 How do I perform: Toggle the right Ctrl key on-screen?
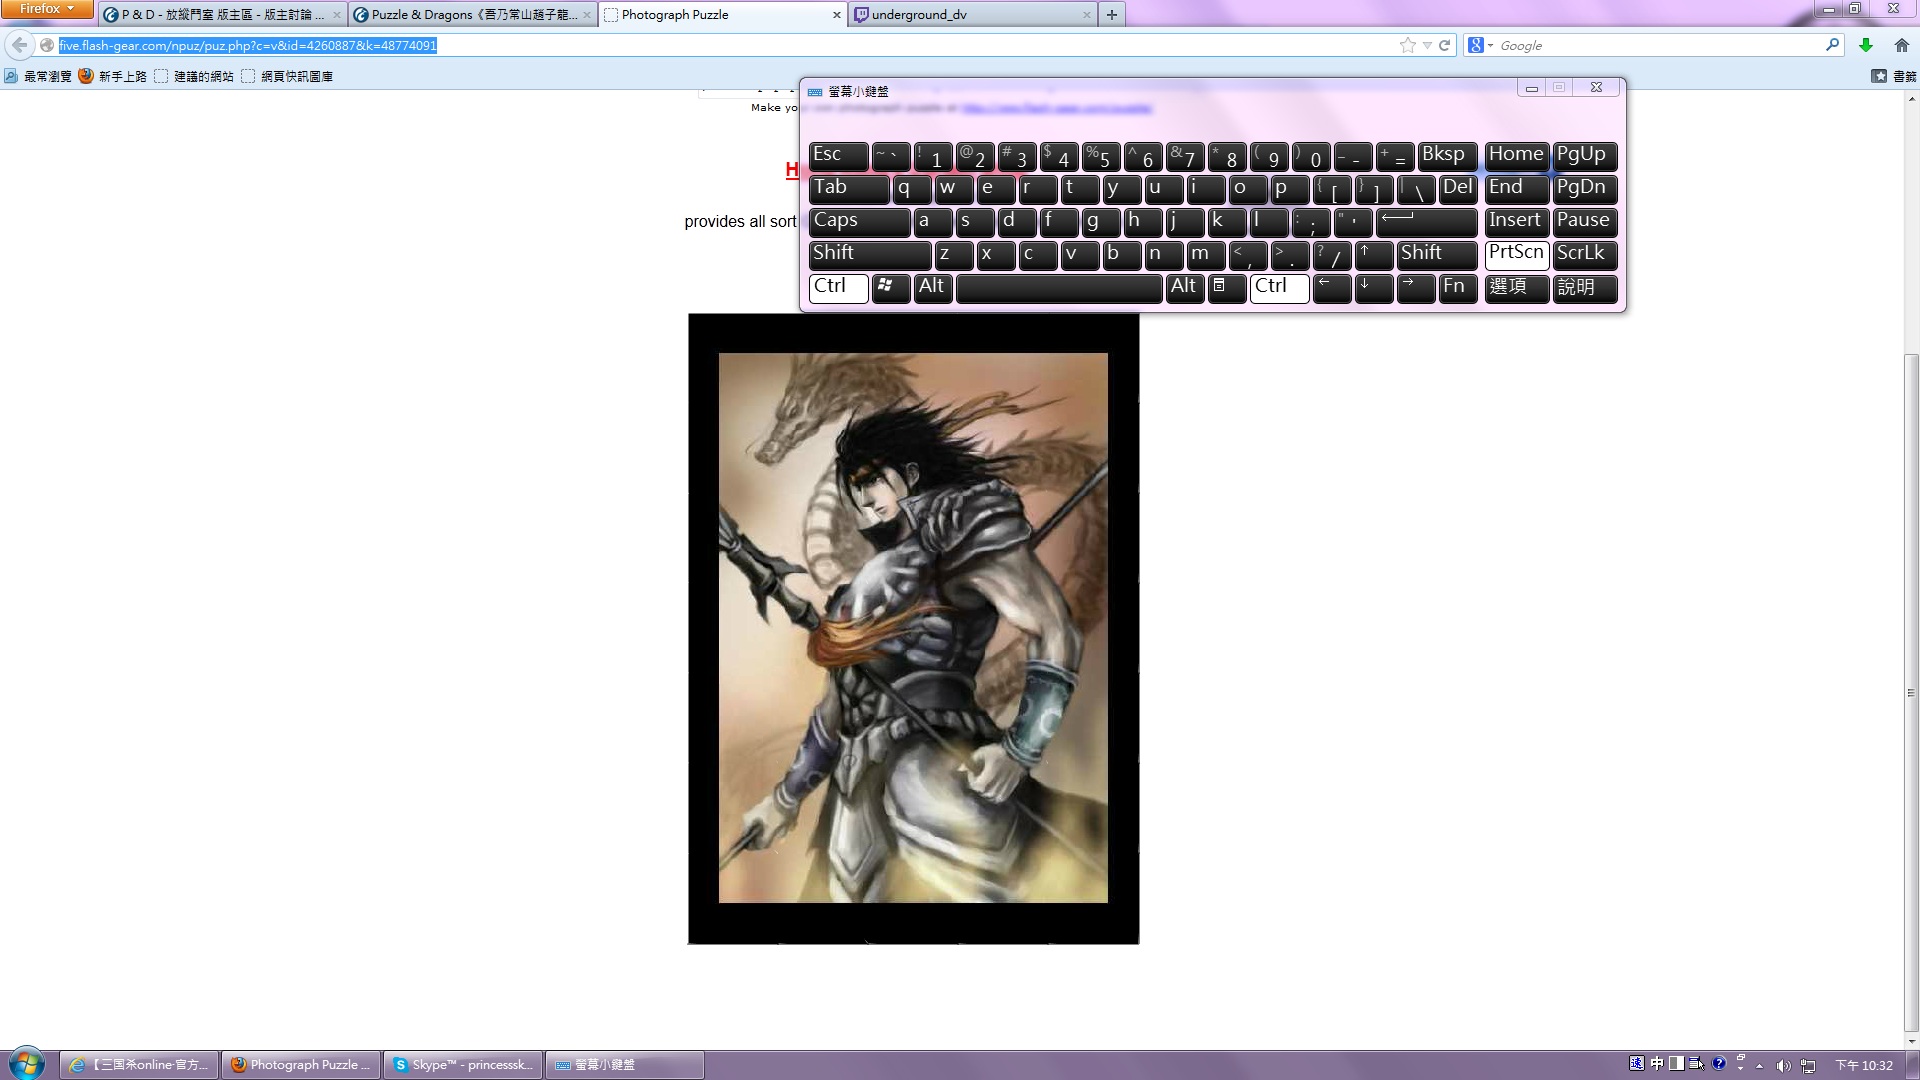coord(1279,287)
